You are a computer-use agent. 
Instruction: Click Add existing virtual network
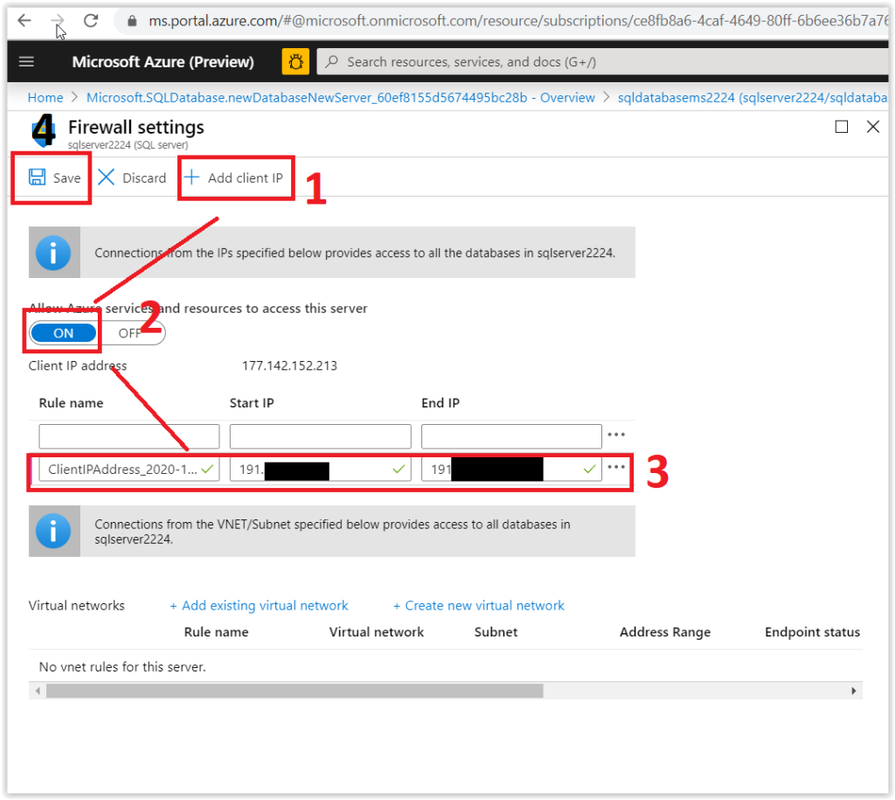coord(259,605)
